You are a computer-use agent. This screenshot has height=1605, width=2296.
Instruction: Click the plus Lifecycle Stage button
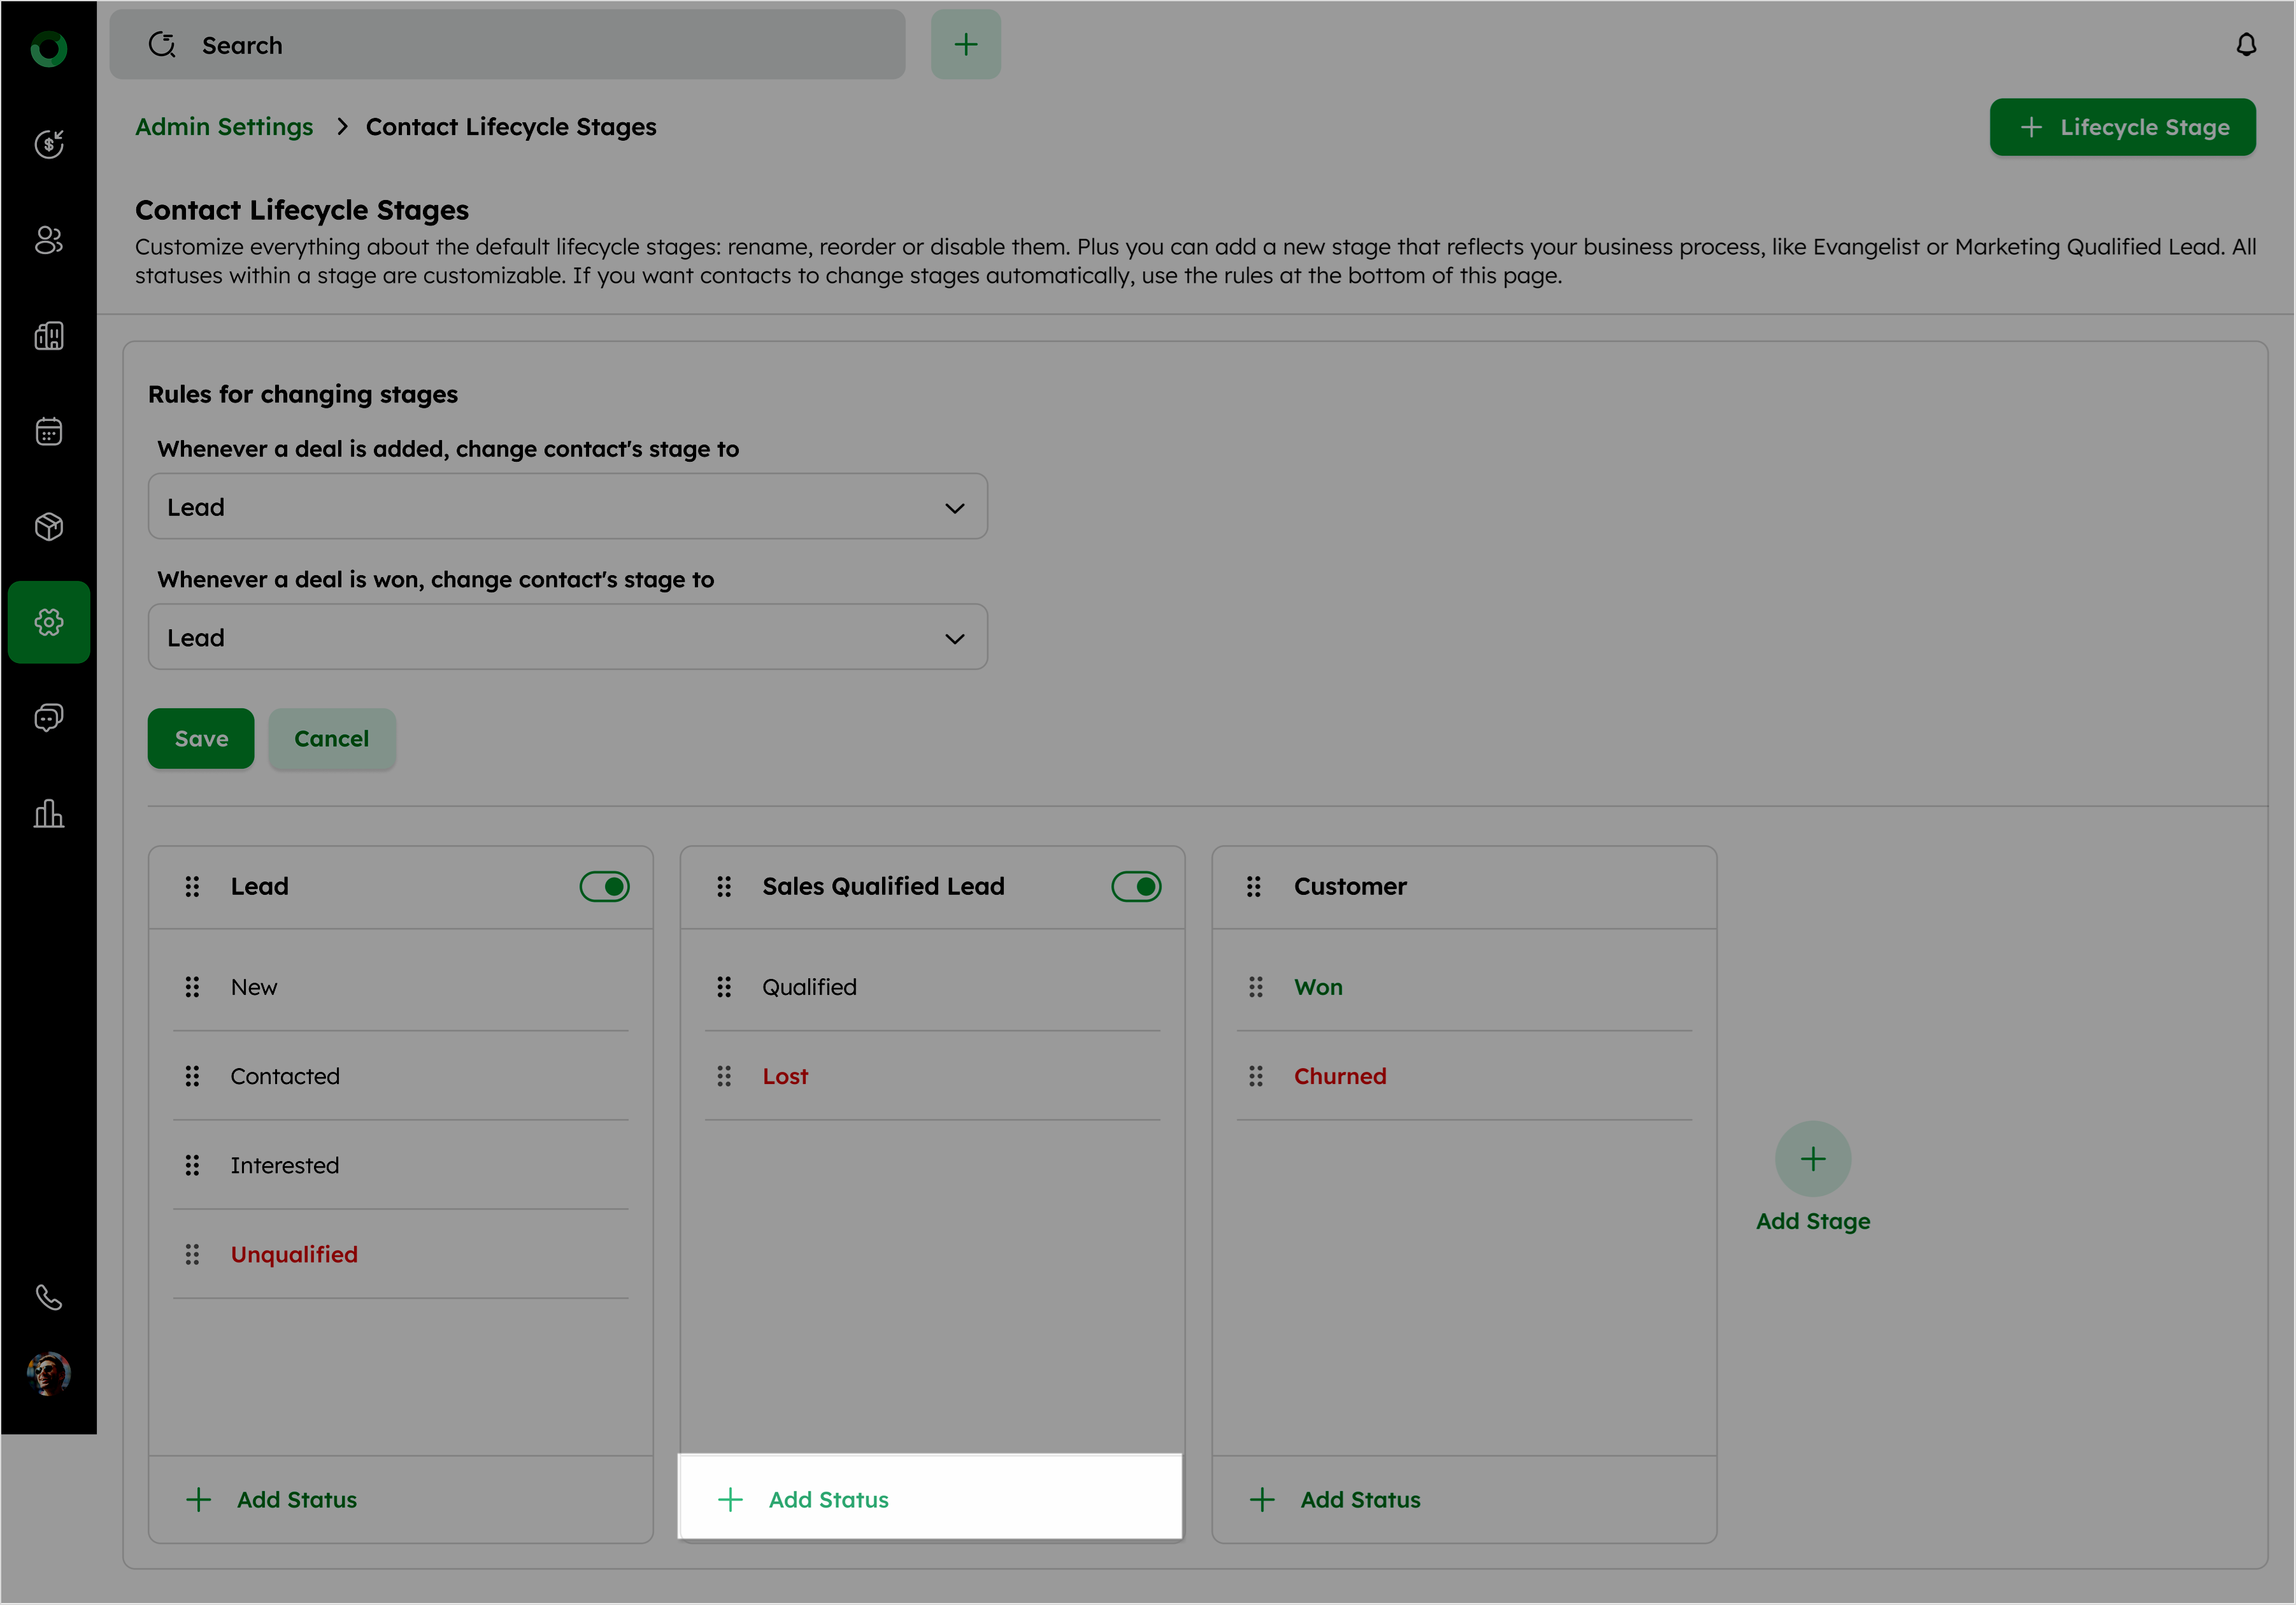coord(2122,127)
